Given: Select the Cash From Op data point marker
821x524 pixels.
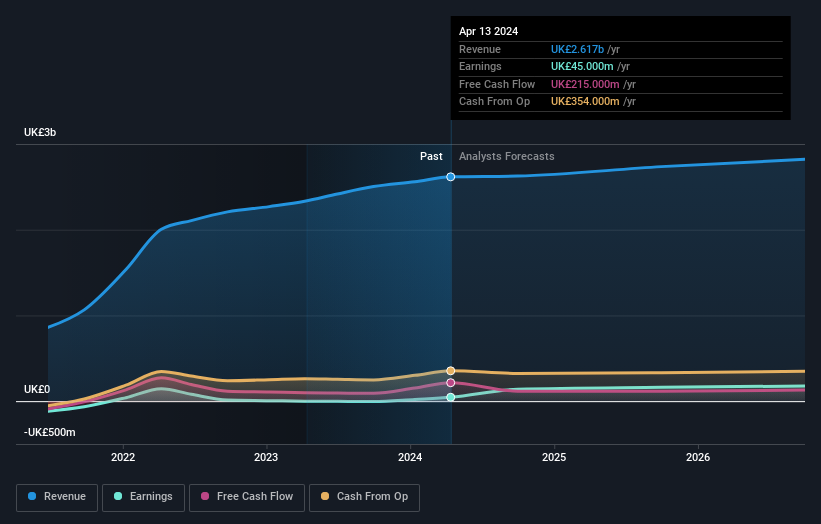Looking at the screenshot, I should pos(450,371).
